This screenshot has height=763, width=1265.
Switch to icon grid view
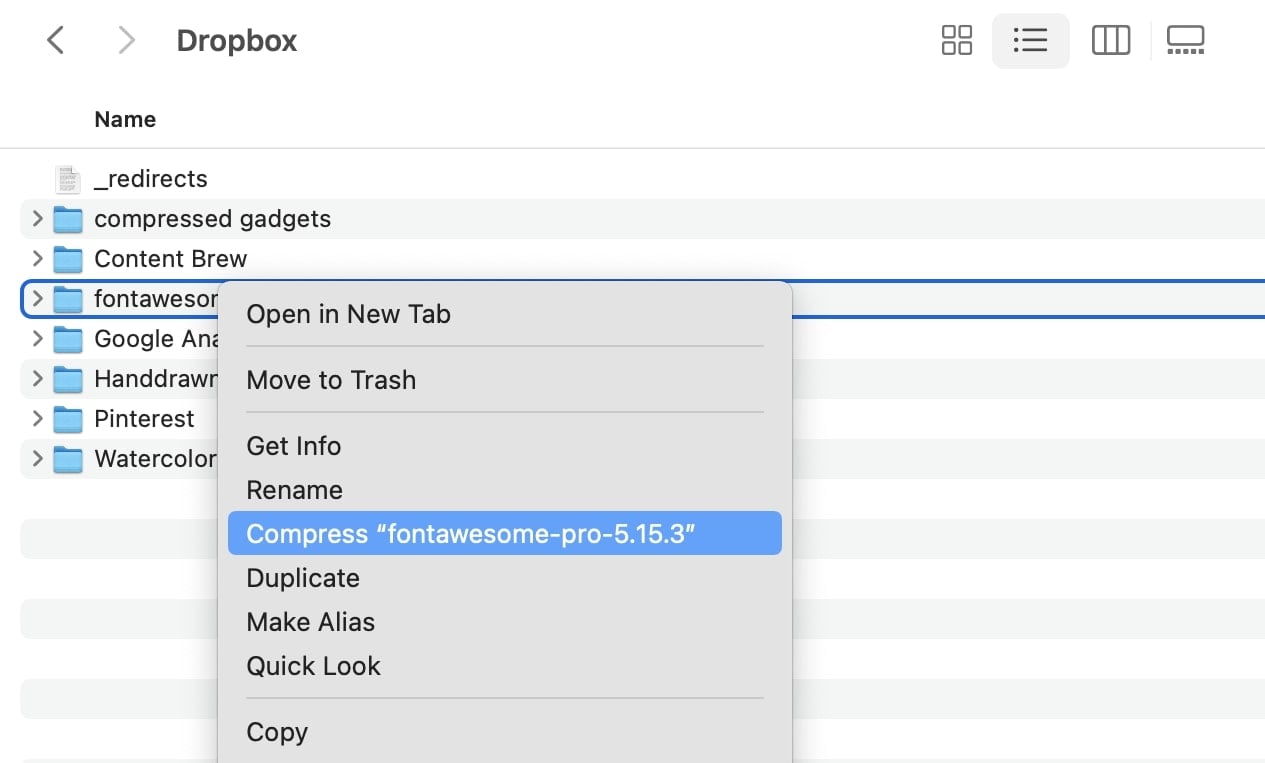point(956,40)
